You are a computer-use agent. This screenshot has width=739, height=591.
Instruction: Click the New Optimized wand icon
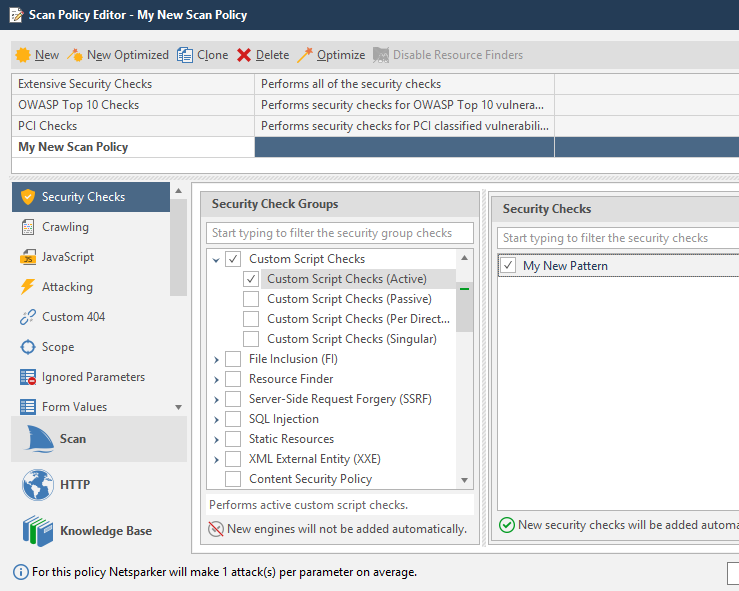click(x=75, y=55)
